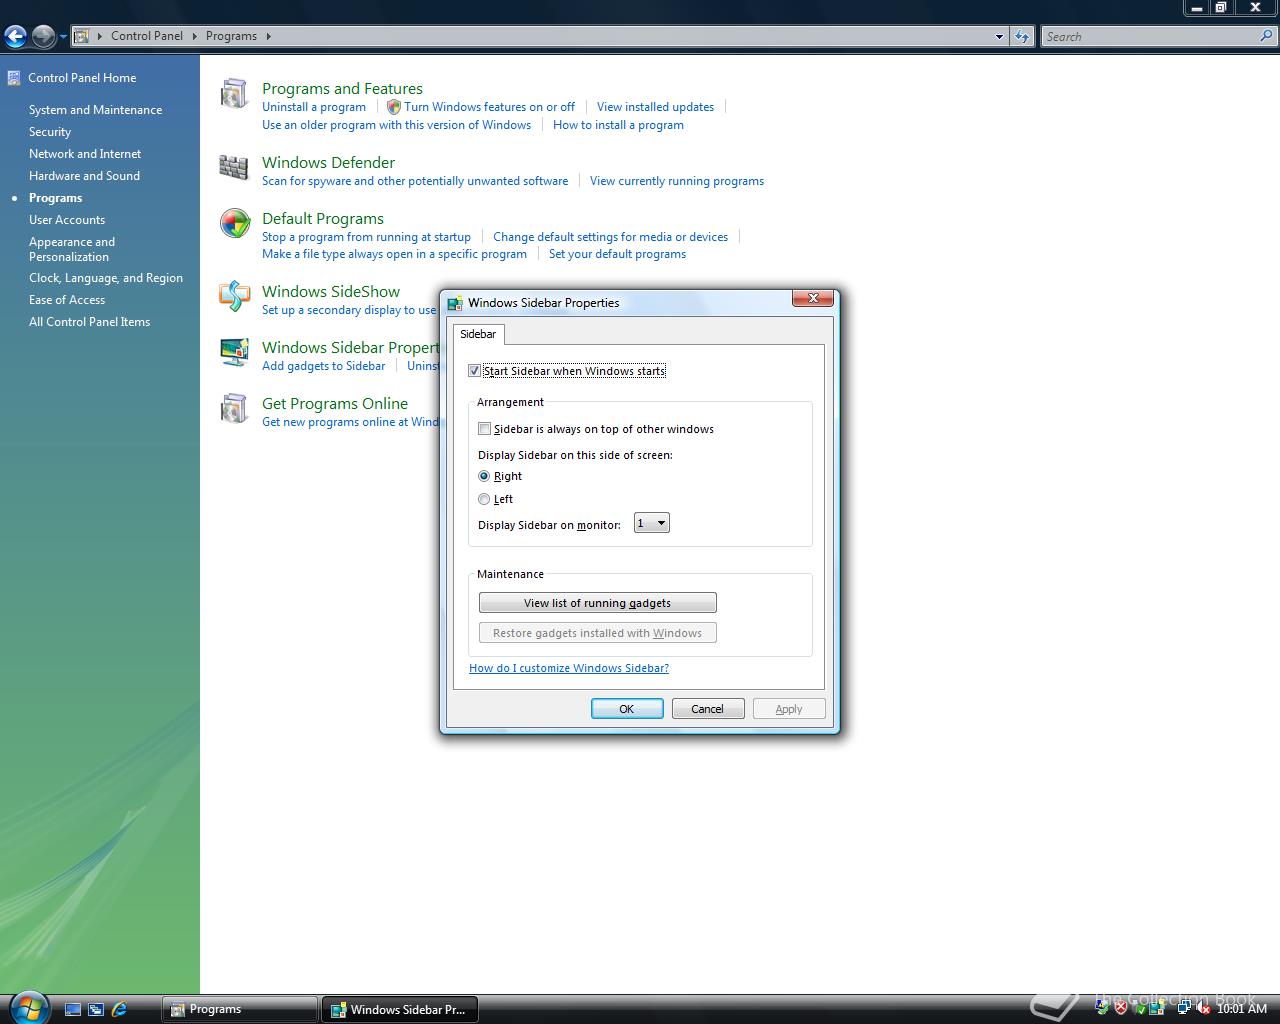Open Appearance and Personalization category
The width and height of the screenshot is (1280, 1024).
[x=72, y=249]
